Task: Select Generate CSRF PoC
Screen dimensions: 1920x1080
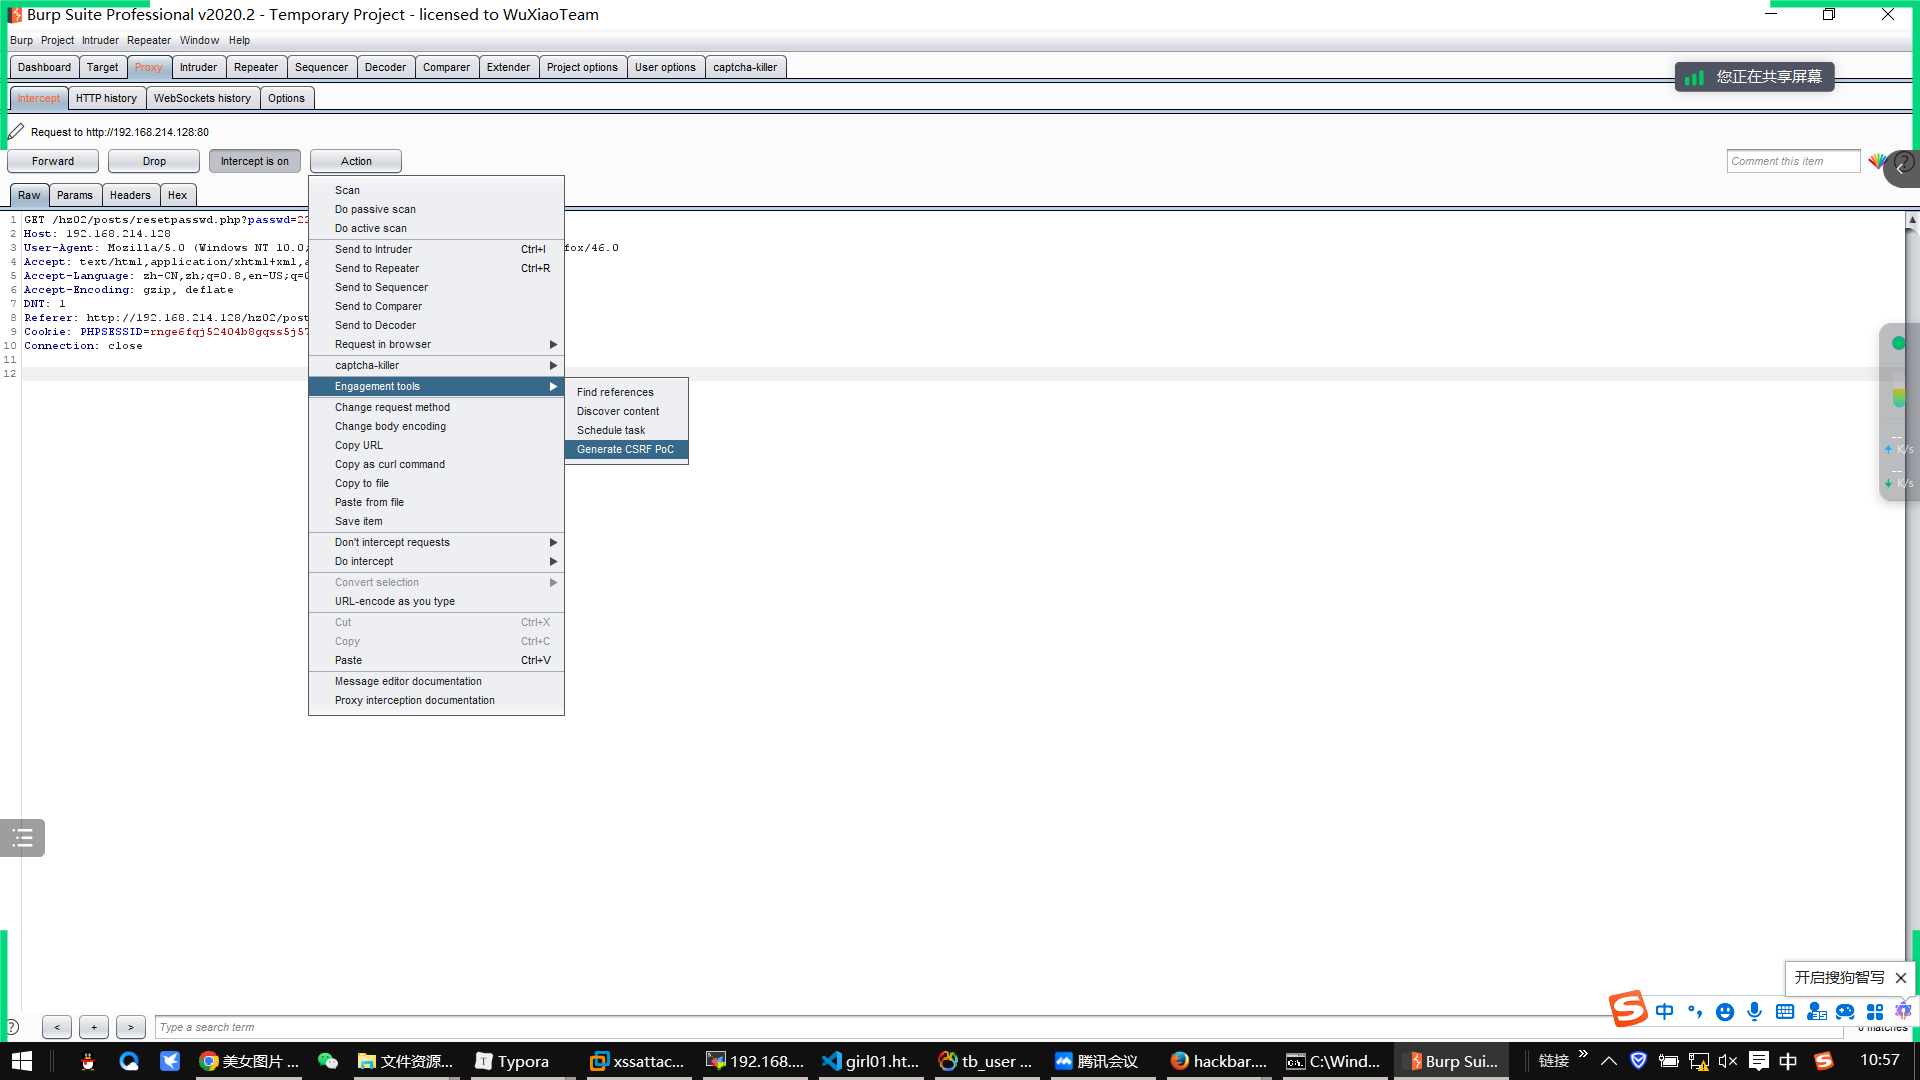Action: pyautogui.click(x=626, y=449)
